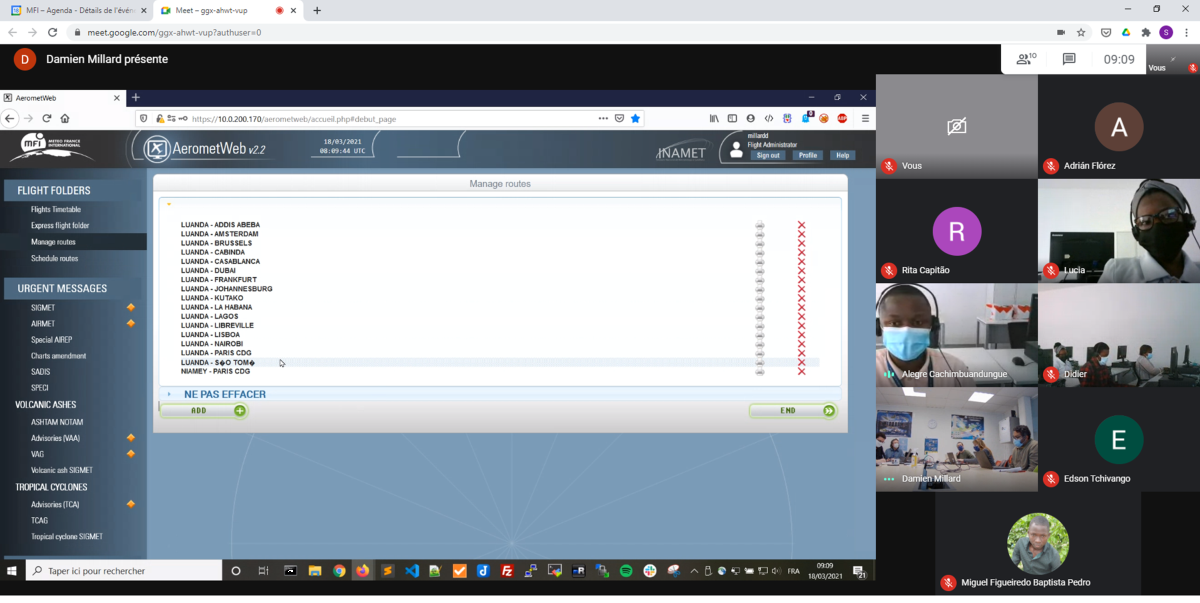The width and height of the screenshot is (1200, 603).
Task: Click the camera permission icon in address bar
Action: coord(1061,32)
